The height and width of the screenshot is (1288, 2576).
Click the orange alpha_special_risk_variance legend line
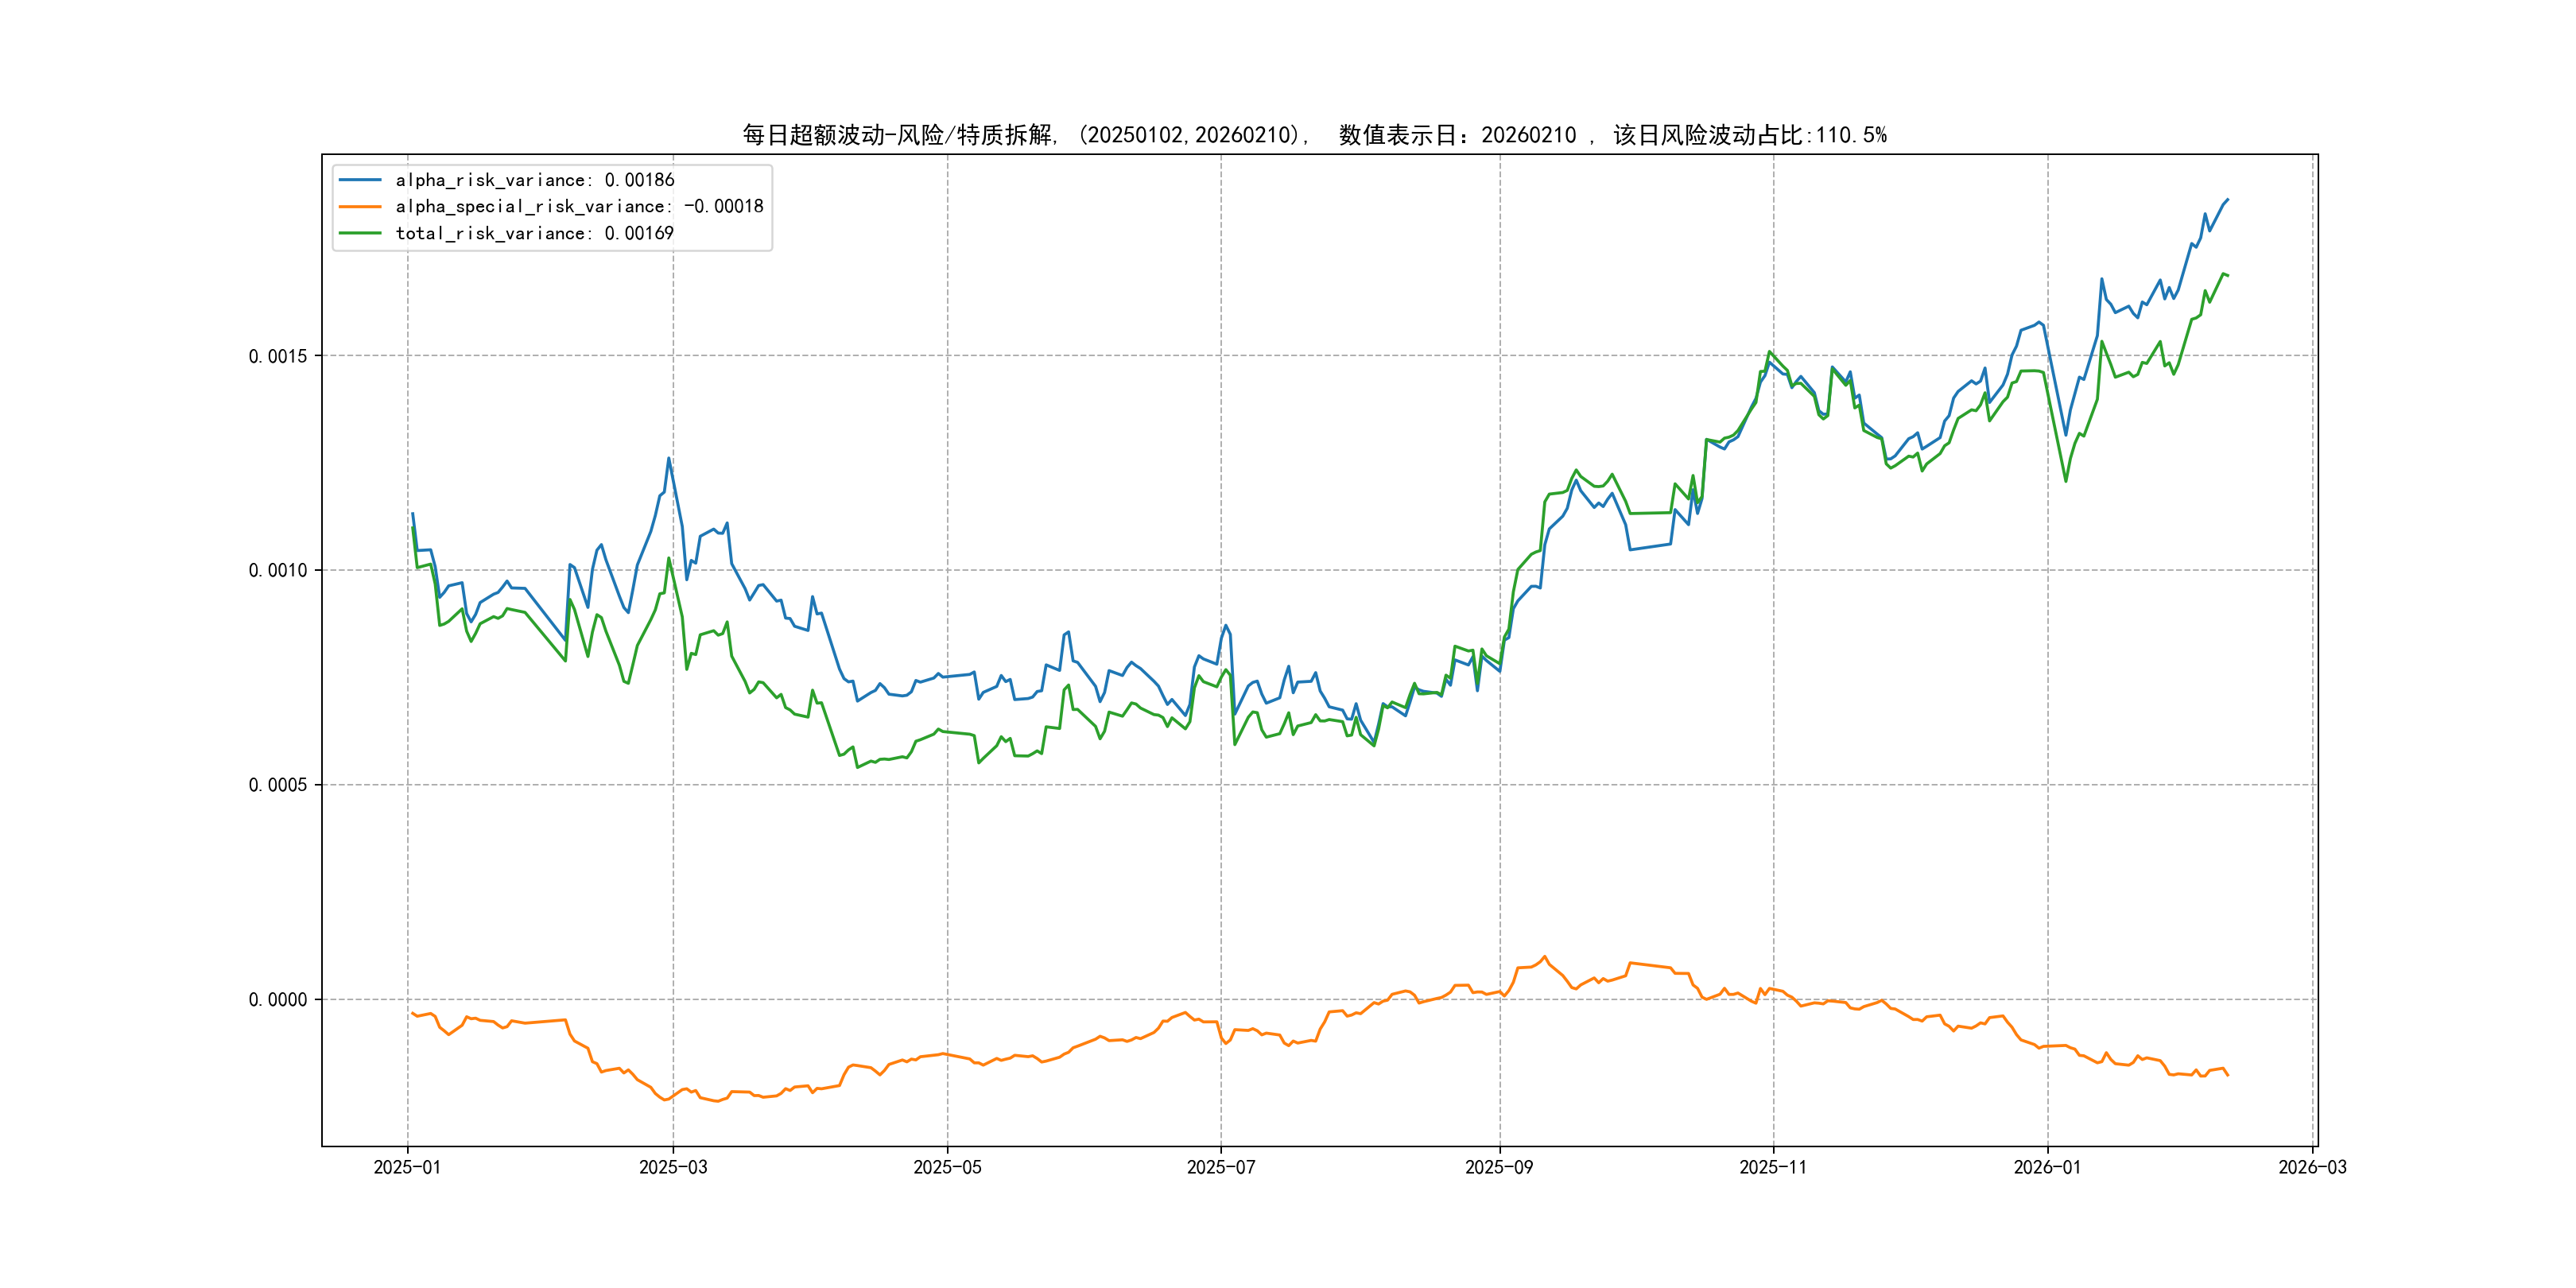point(360,207)
